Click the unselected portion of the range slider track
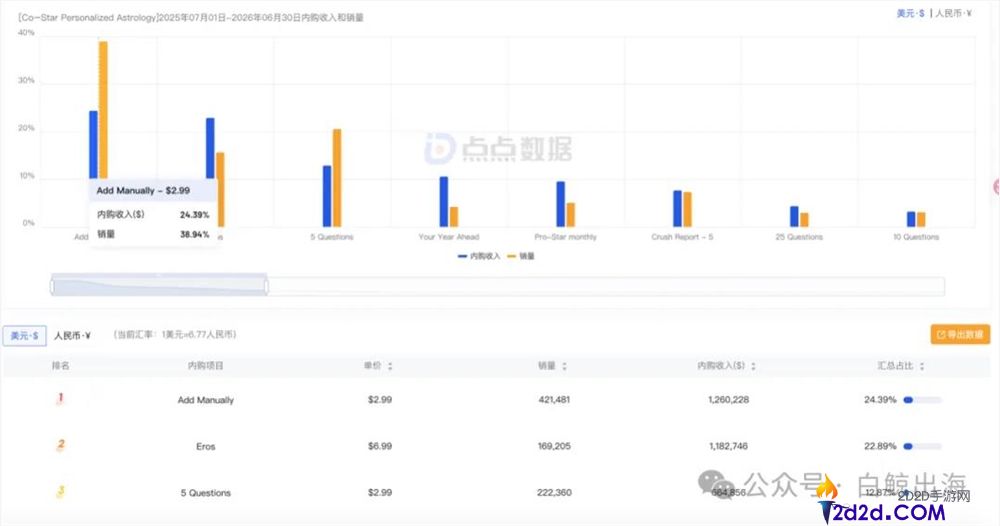Image resolution: width=1000 pixels, height=526 pixels. [x=606, y=286]
